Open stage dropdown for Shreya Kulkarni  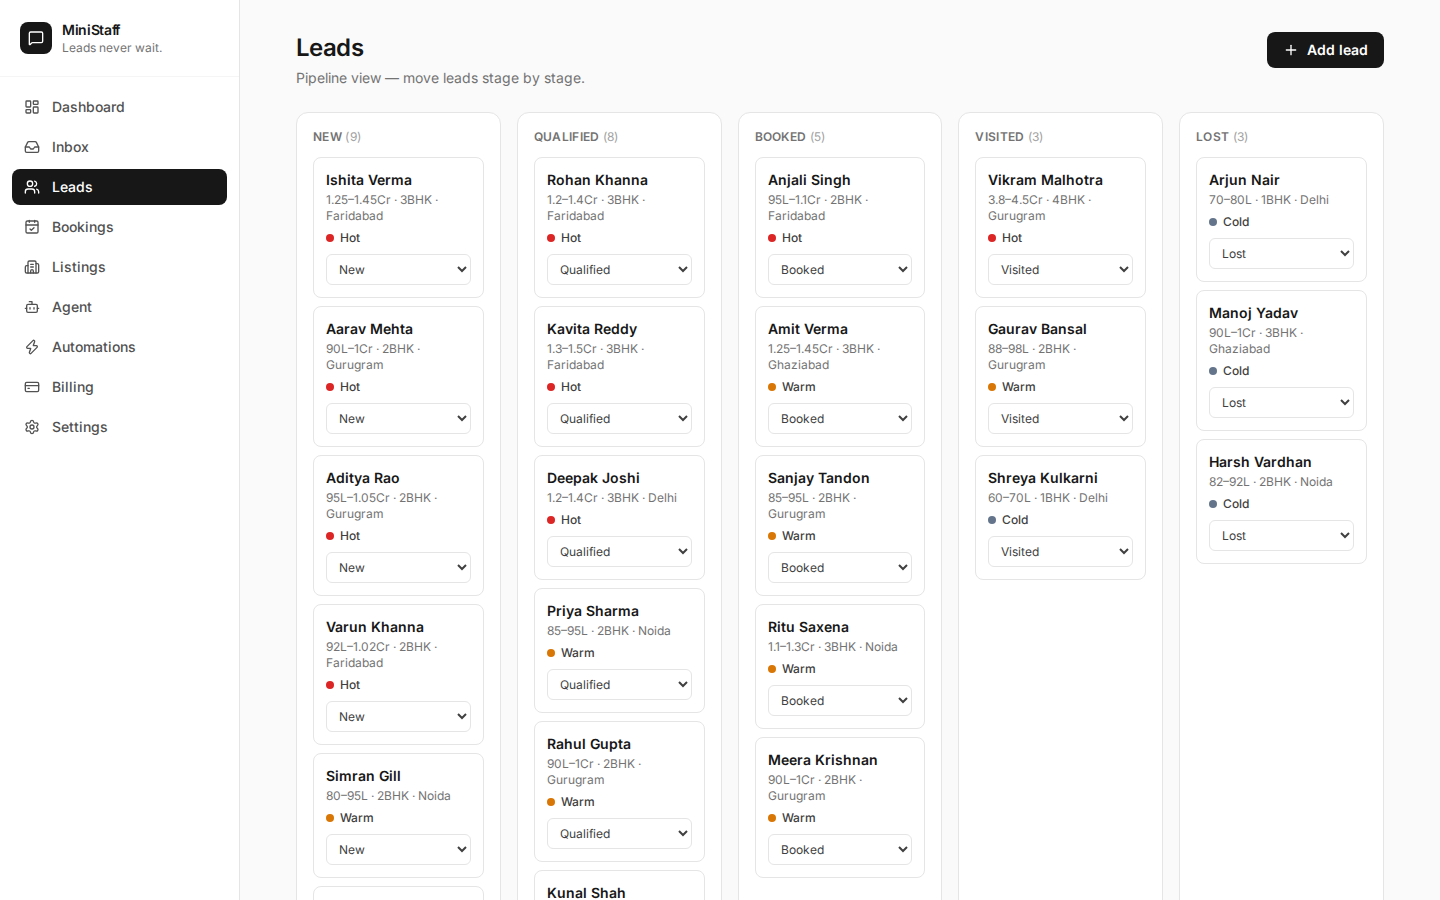[x=1060, y=552]
